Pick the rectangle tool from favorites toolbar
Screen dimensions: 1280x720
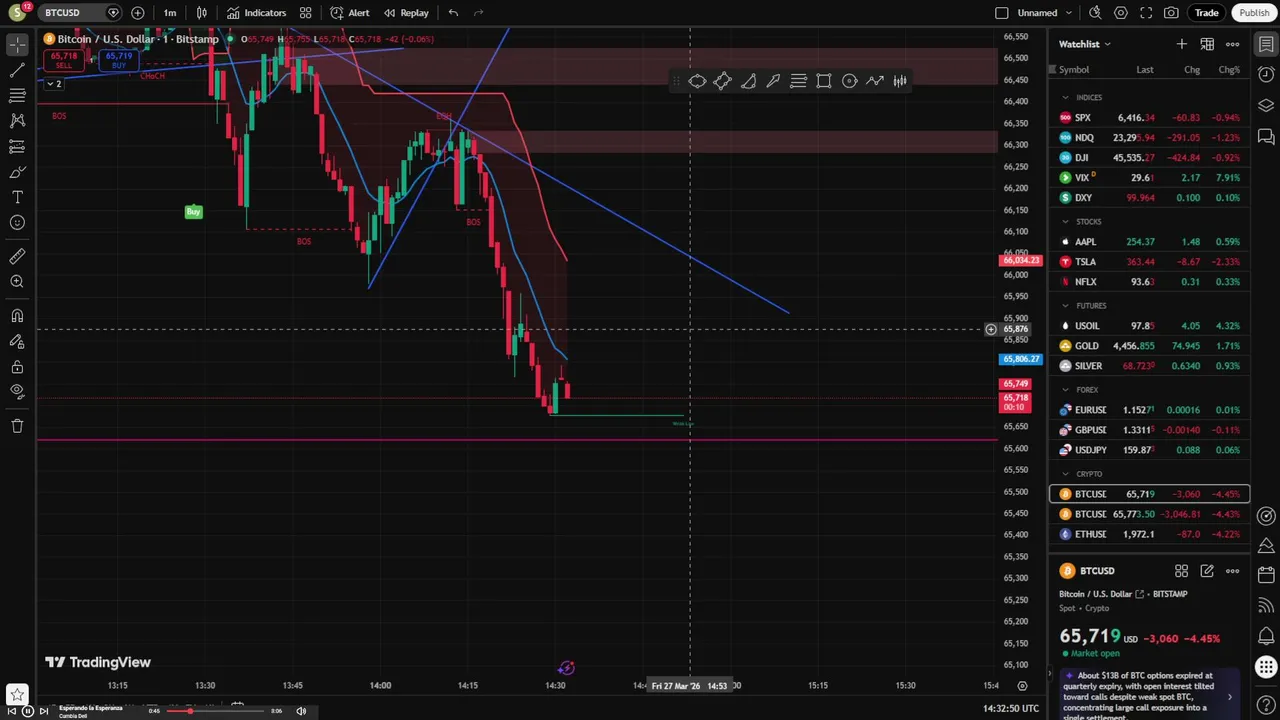pyautogui.click(x=824, y=81)
